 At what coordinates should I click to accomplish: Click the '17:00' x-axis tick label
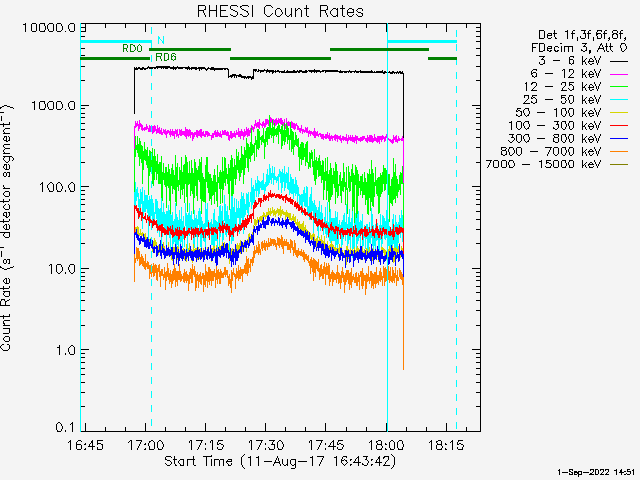point(145,445)
